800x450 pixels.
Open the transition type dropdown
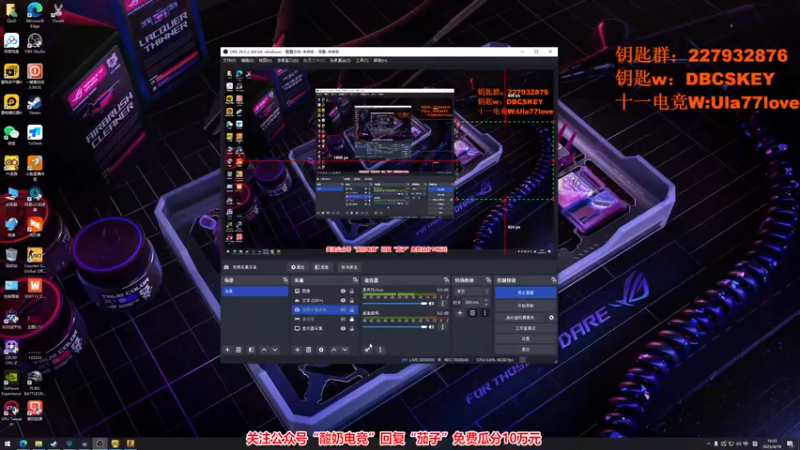tap(471, 291)
